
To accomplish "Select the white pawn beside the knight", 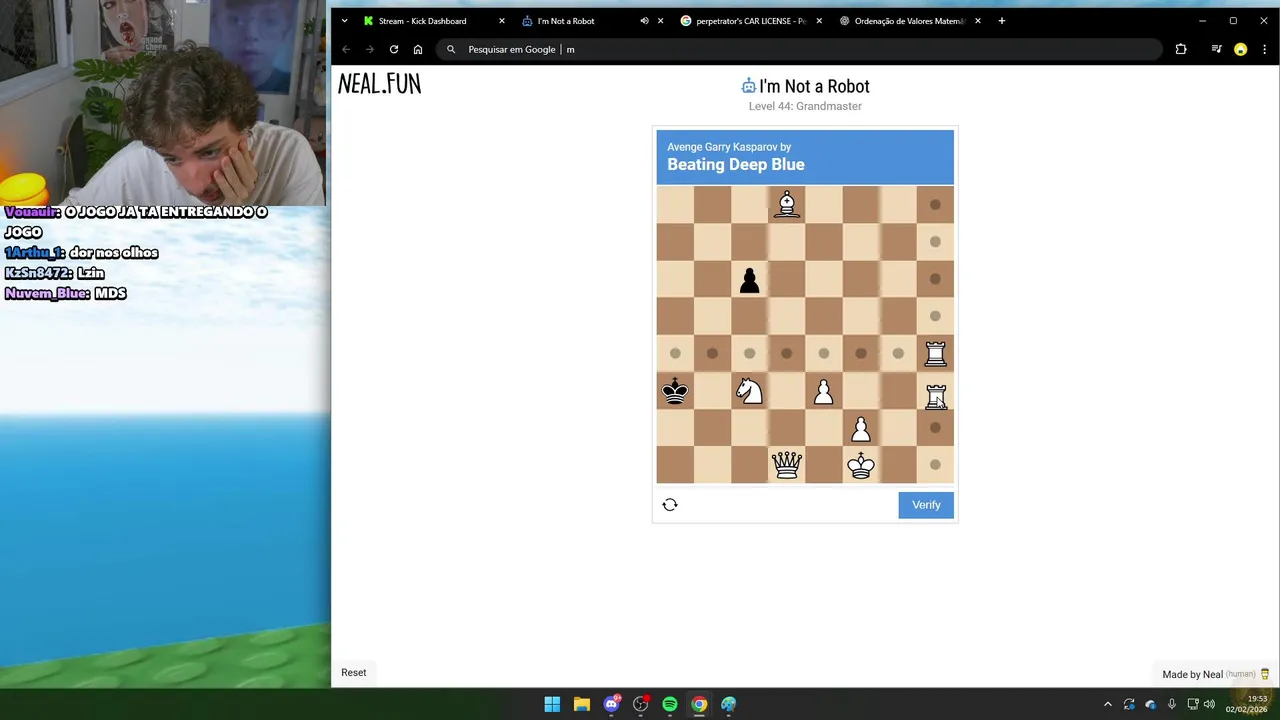I will 823,391.
